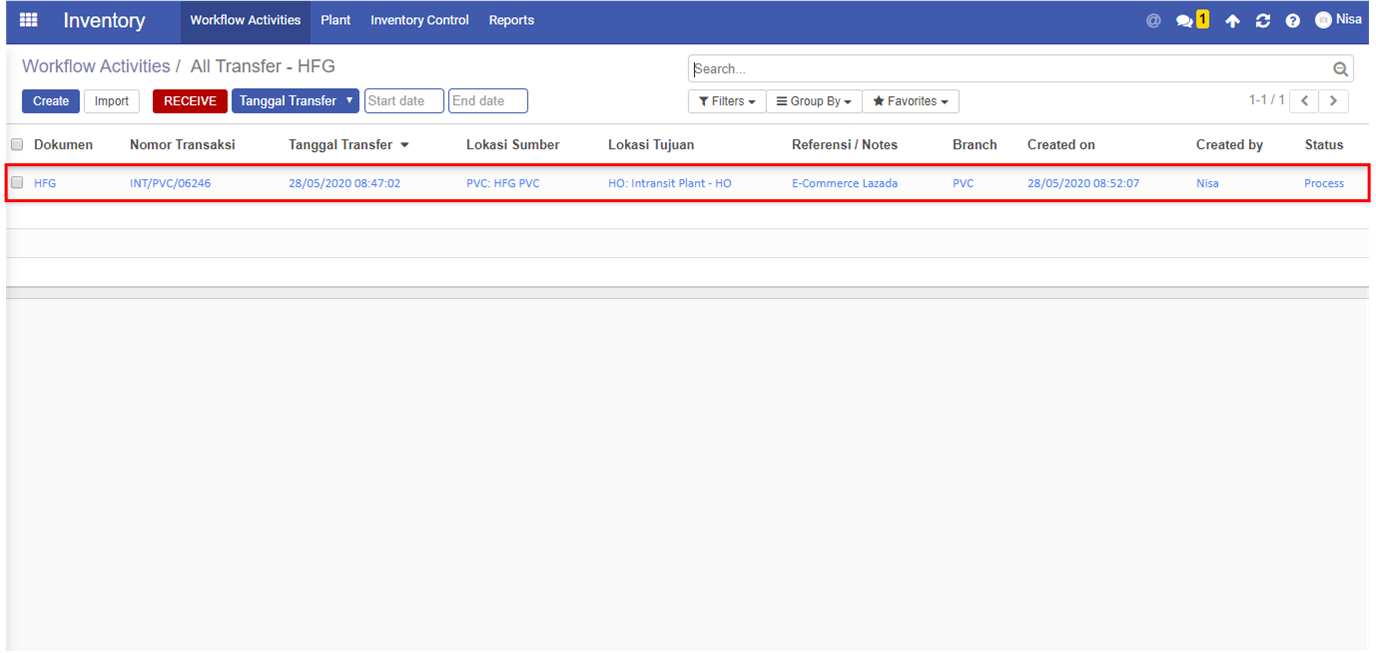
Task: Open the Favorites dropdown
Action: coord(911,101)
